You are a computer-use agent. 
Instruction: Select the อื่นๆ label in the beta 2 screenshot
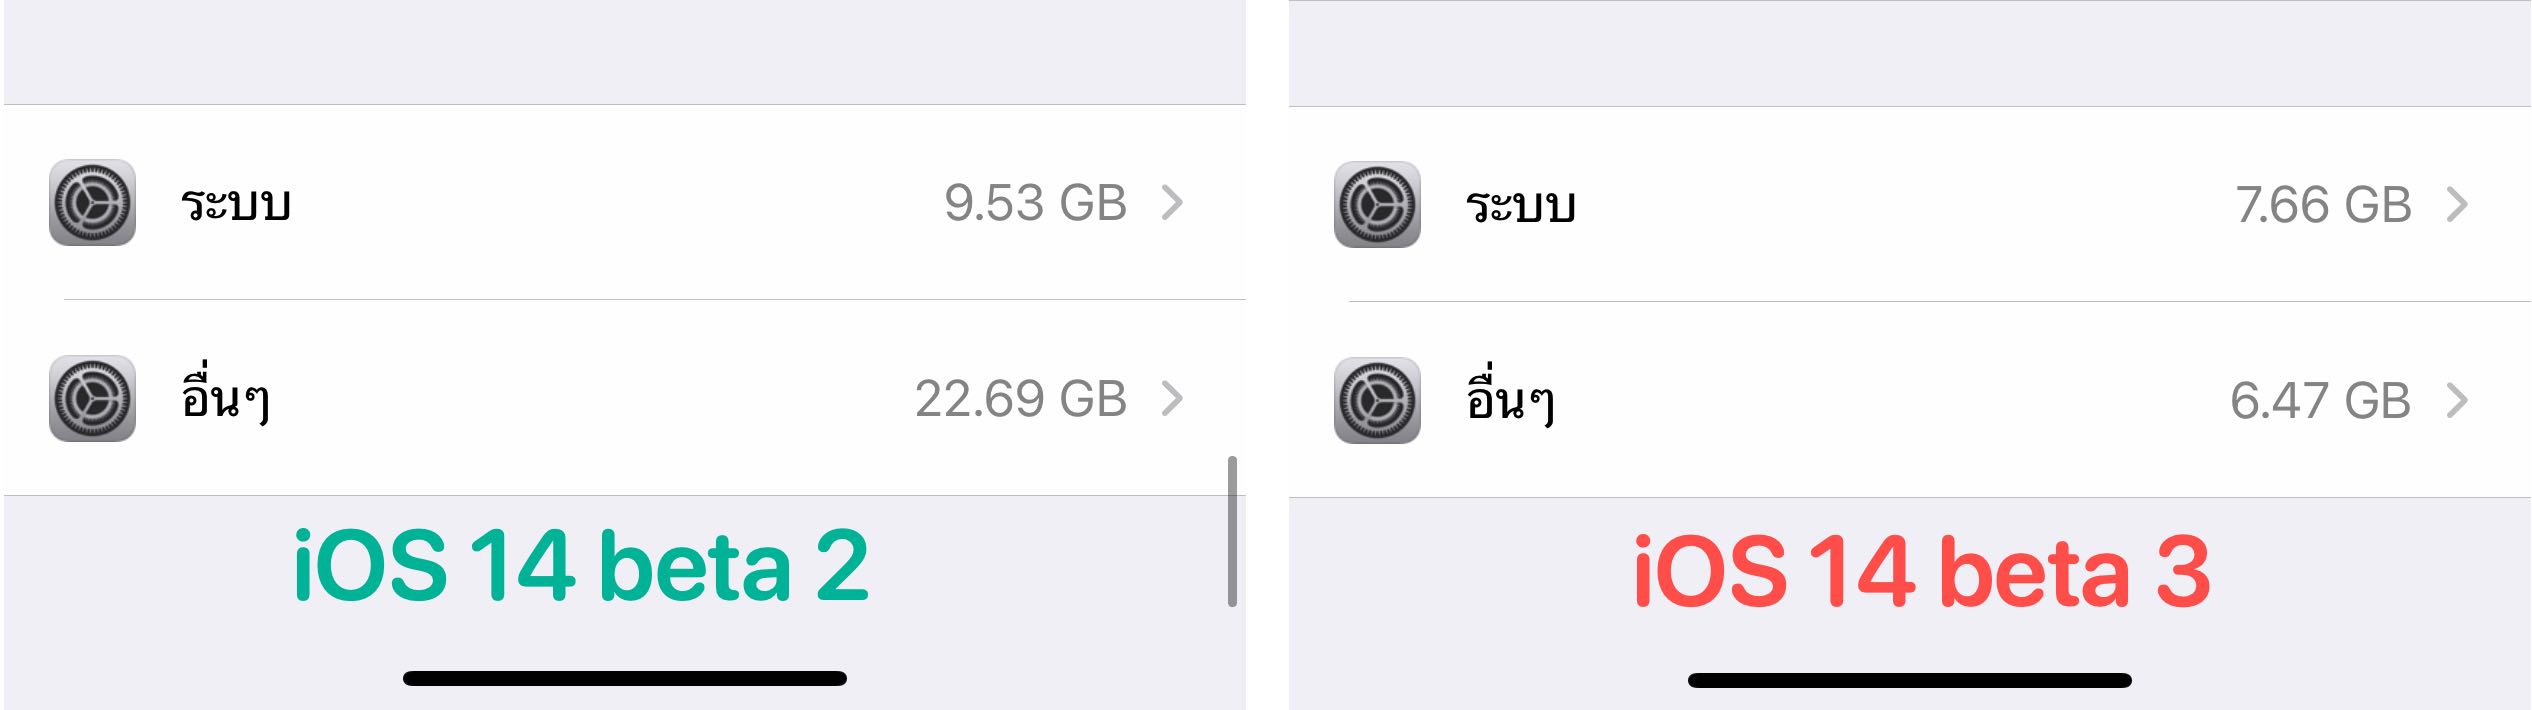225,397
